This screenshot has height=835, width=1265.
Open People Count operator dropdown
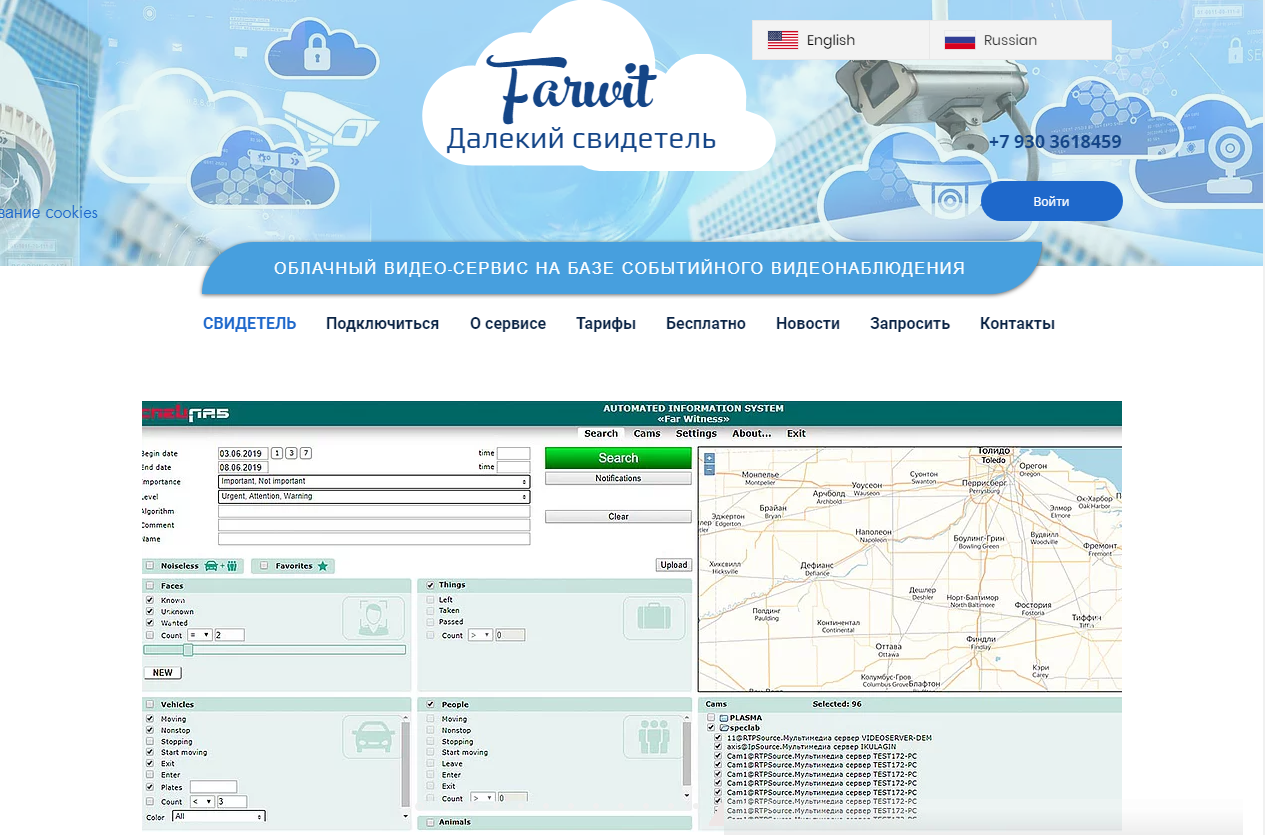(483, 798)
